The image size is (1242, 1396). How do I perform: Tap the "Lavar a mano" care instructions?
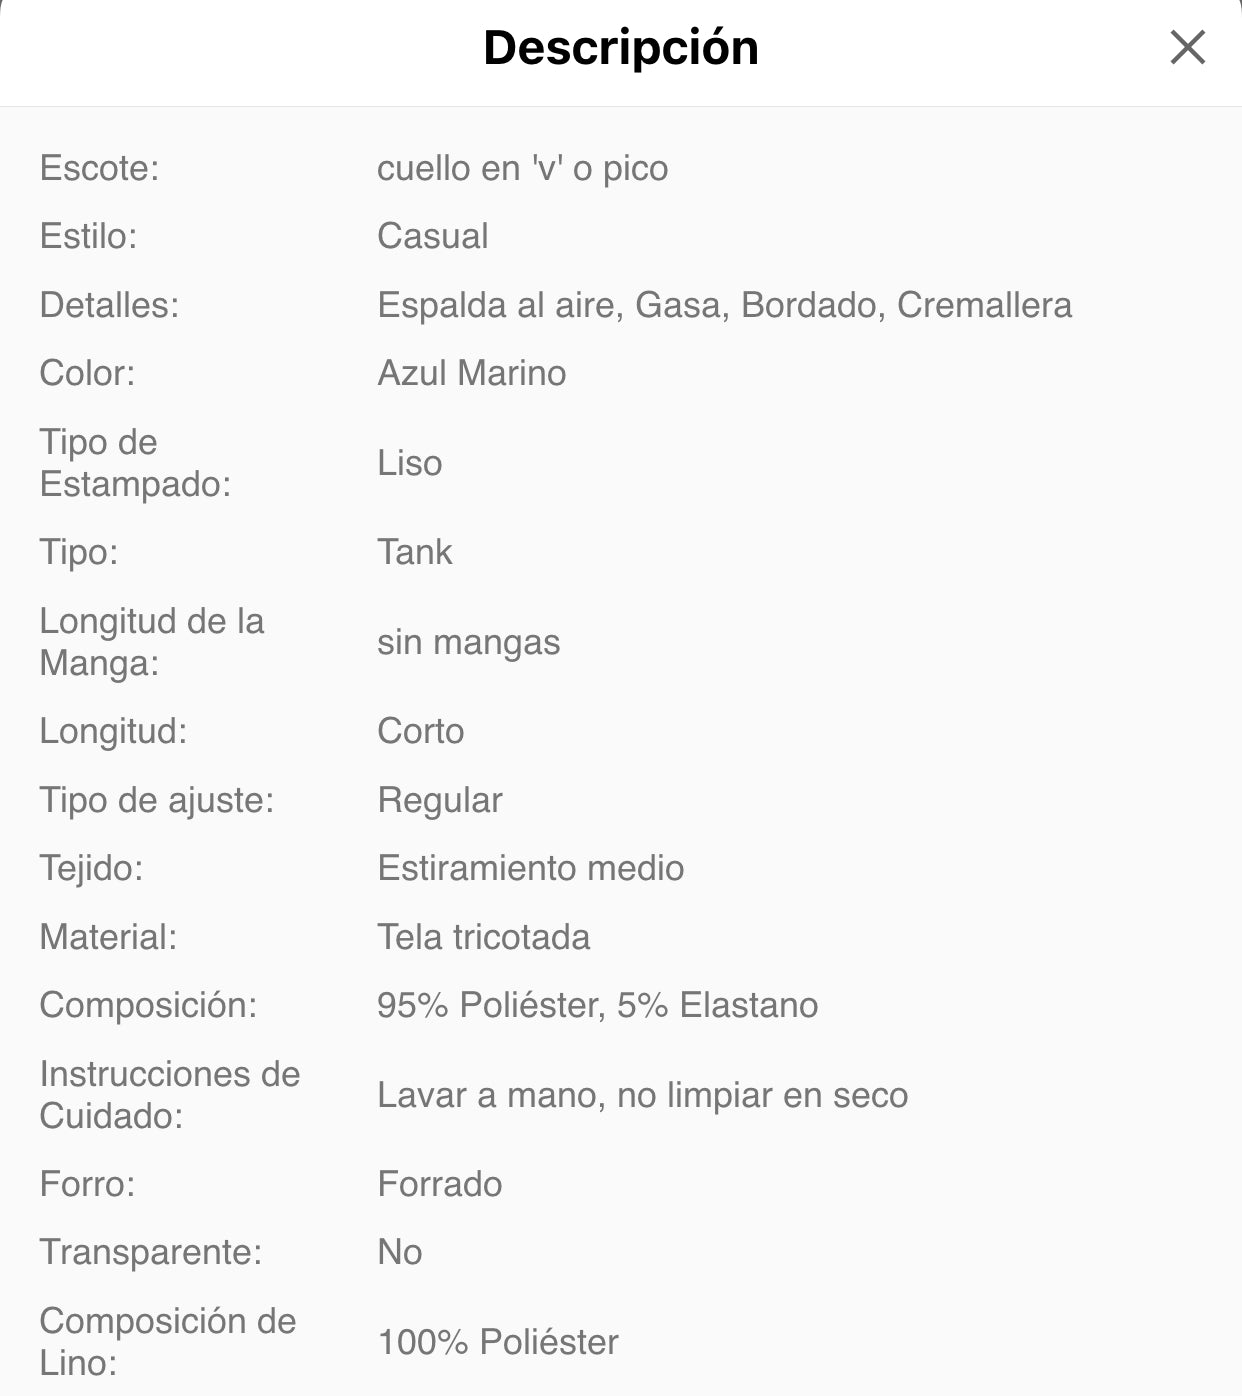pos(642,1095)
